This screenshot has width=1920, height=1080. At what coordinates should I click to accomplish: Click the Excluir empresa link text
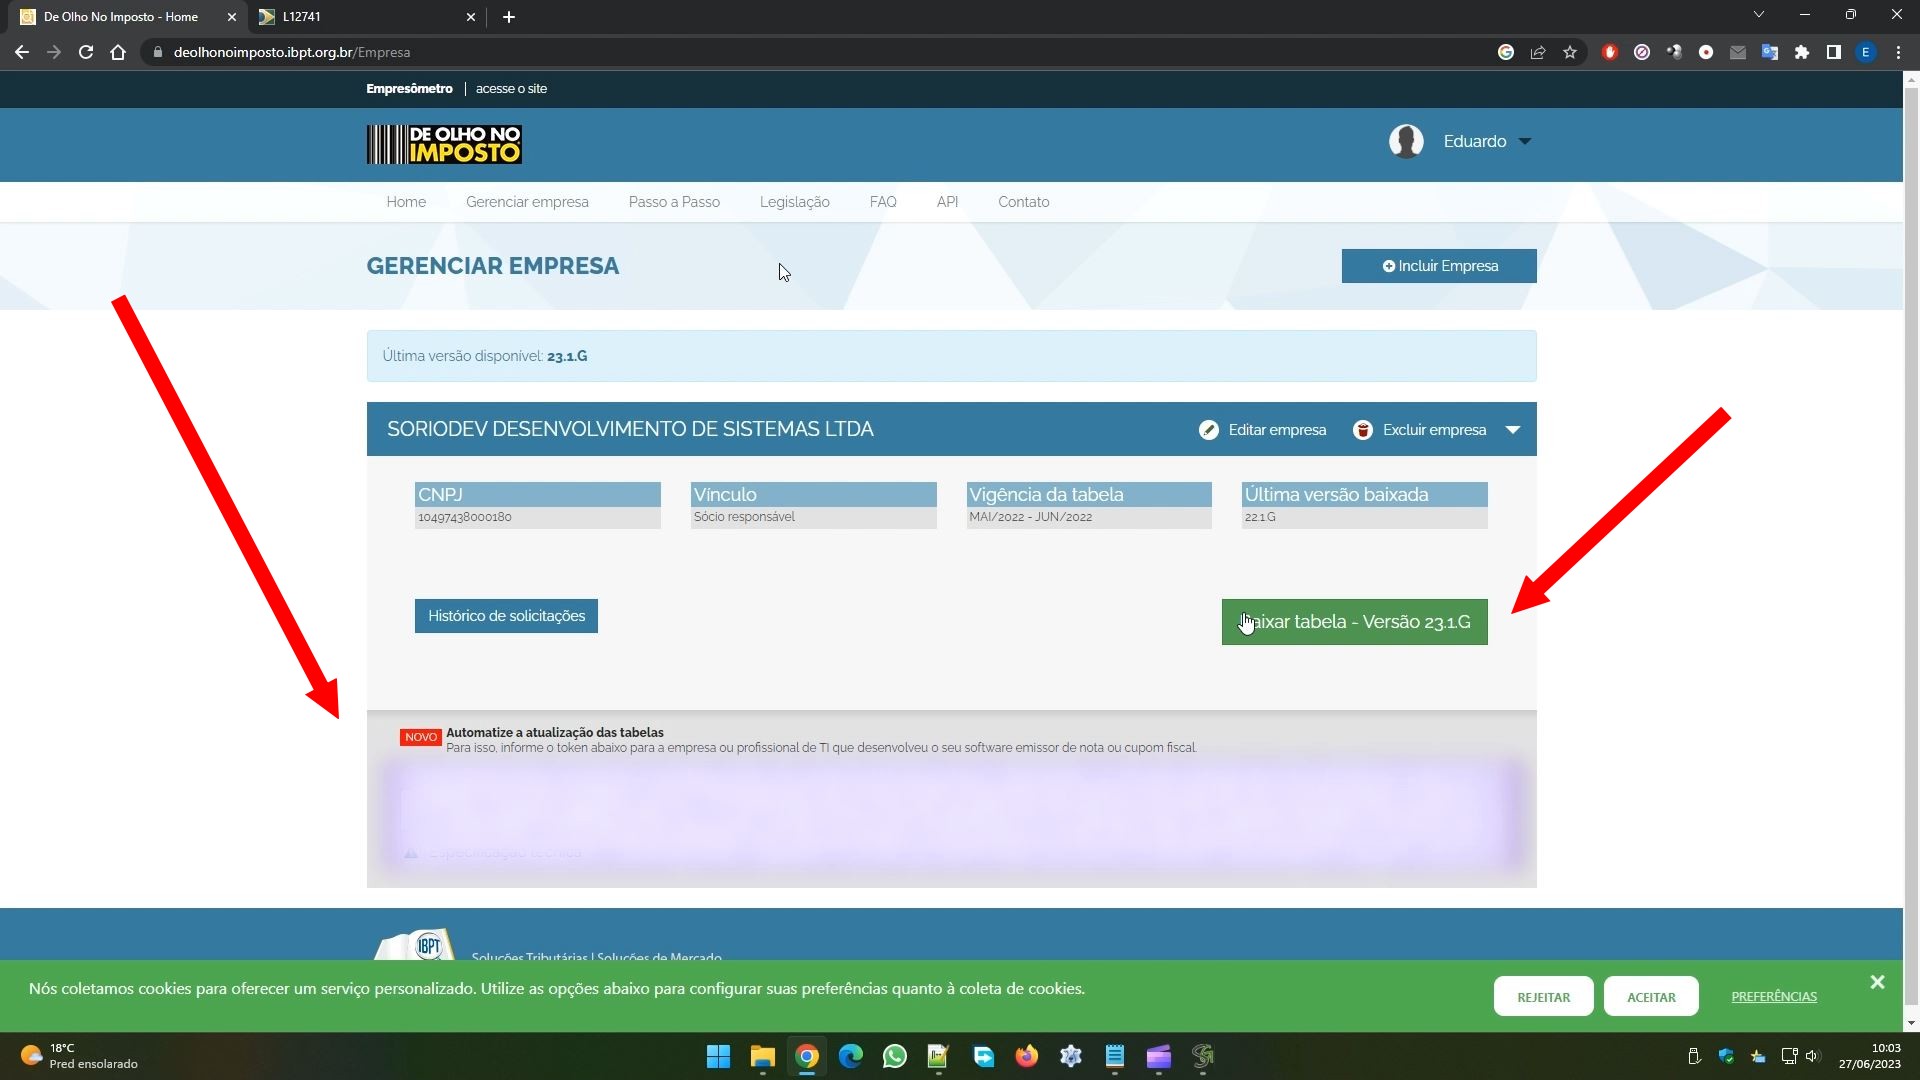coord(1434,430)
